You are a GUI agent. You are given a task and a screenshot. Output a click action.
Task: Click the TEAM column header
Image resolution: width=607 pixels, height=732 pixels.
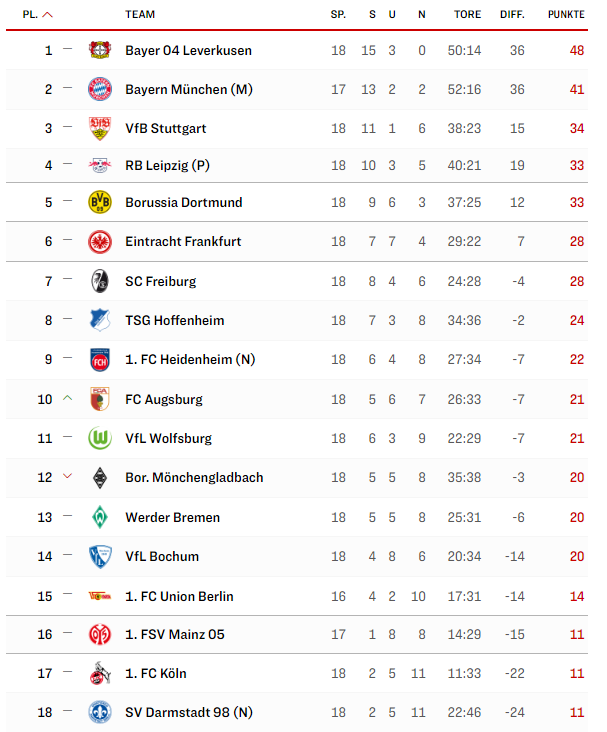pyautogui.click(x=140, y=14)
